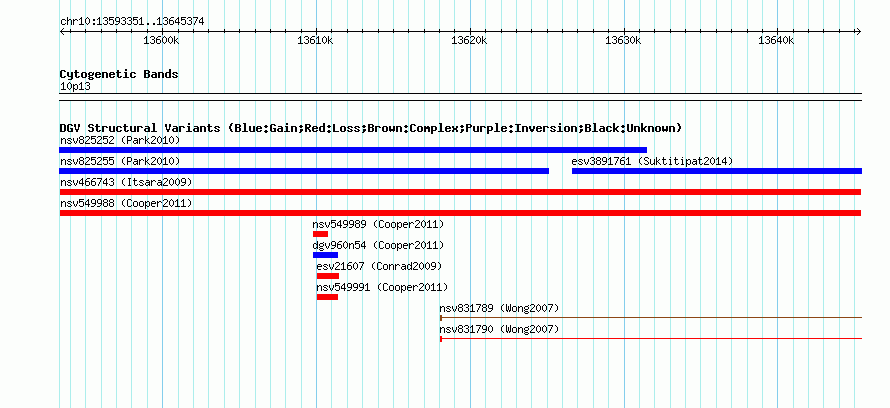Select the small red nsv549991 bar

(328, 297)
